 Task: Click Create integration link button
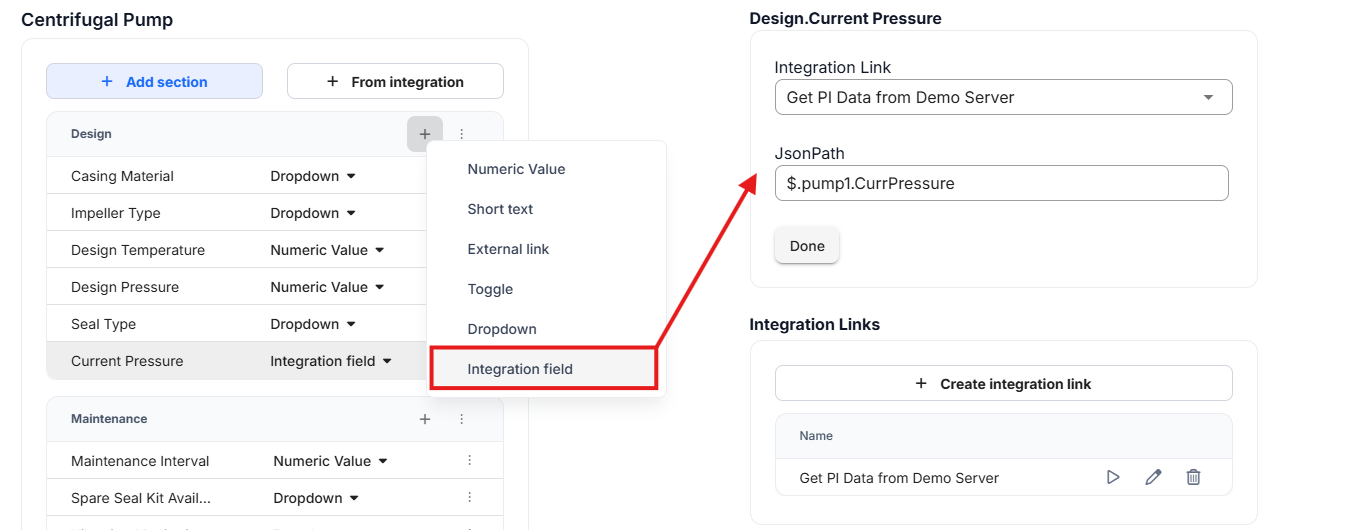tap(1003, 384)
